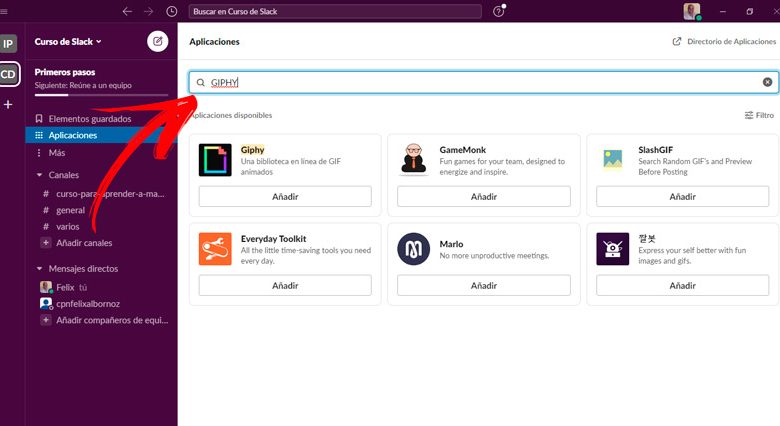Click the Giphy app logo
This screenshot has width=780, height=426.
215,160
